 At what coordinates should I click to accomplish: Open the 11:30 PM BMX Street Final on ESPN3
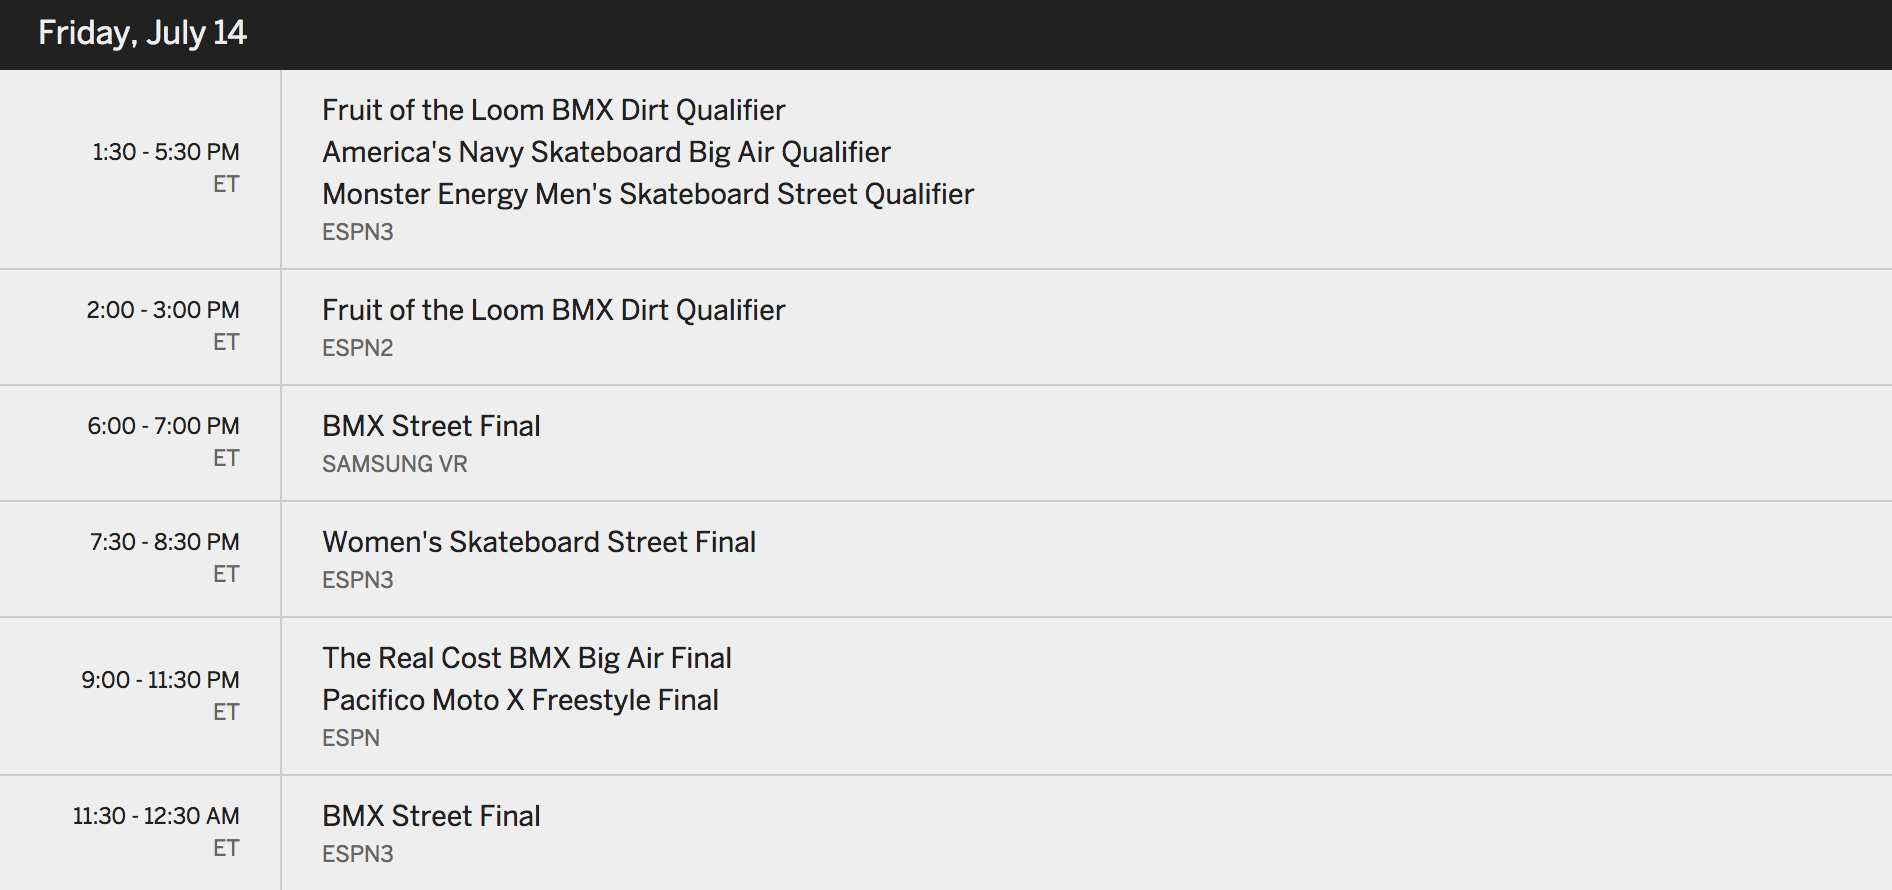tap(431, 816)
